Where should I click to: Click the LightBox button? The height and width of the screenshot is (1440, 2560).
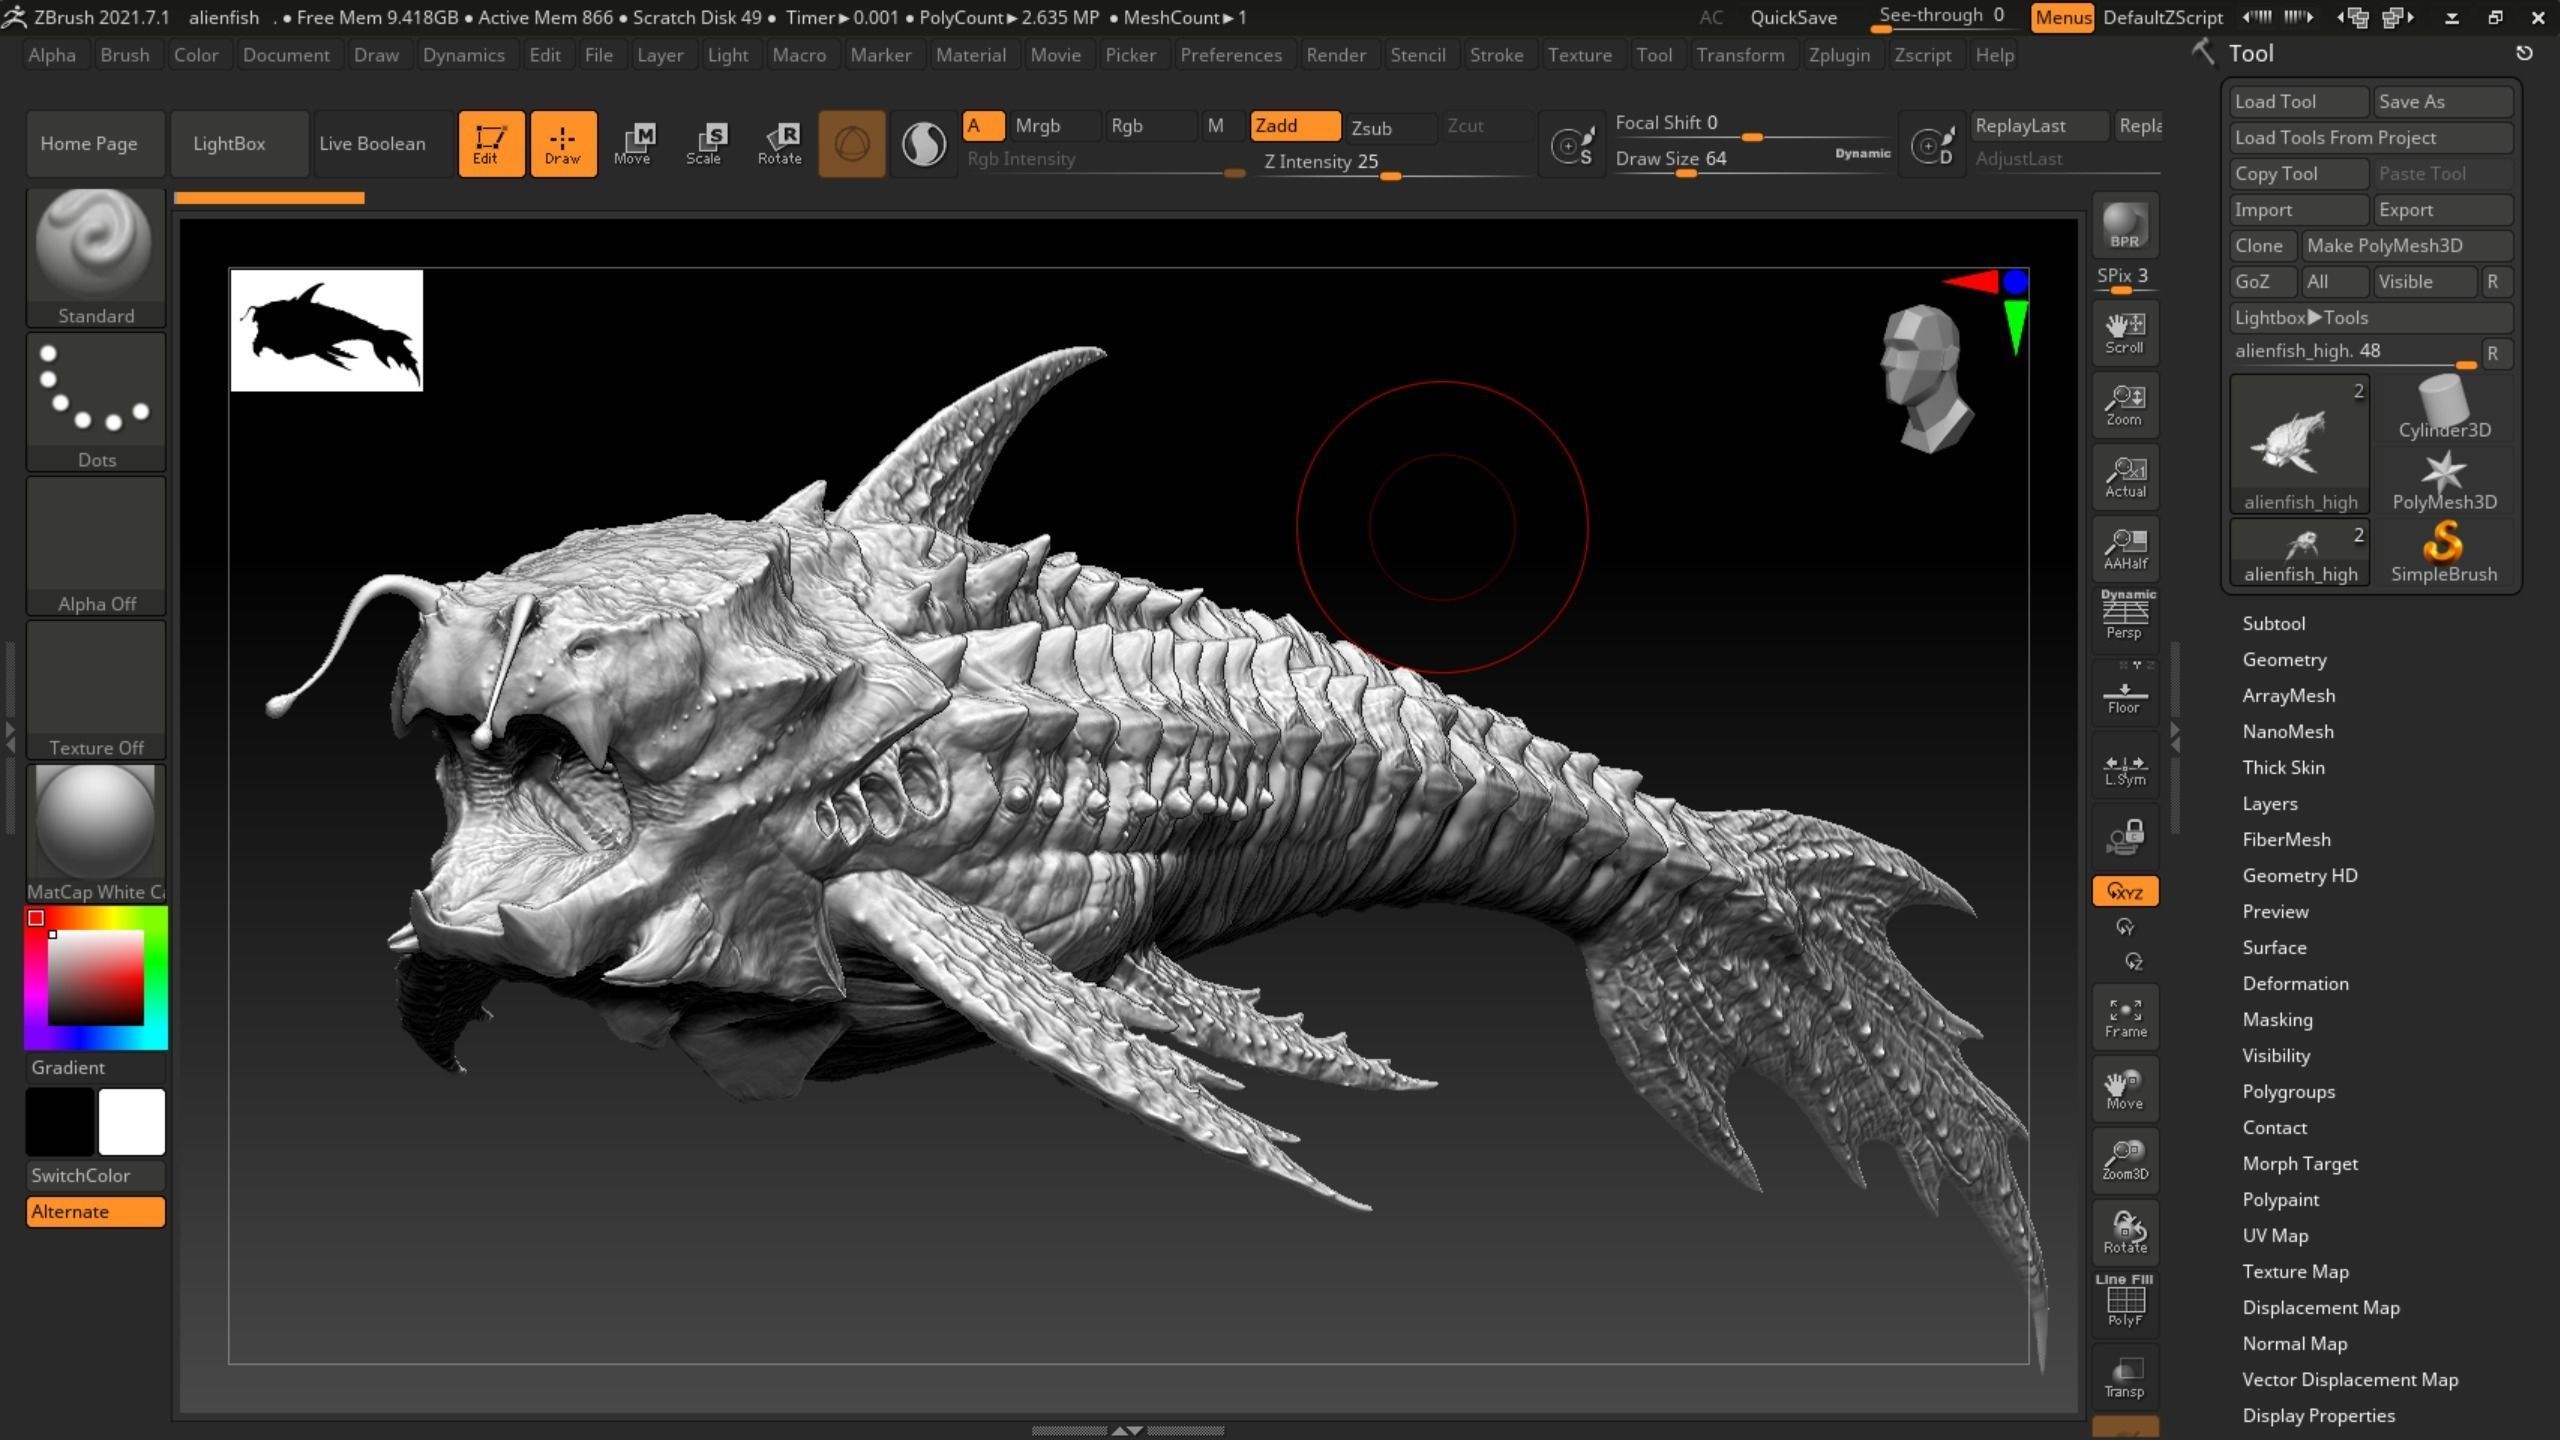[239, 144]
